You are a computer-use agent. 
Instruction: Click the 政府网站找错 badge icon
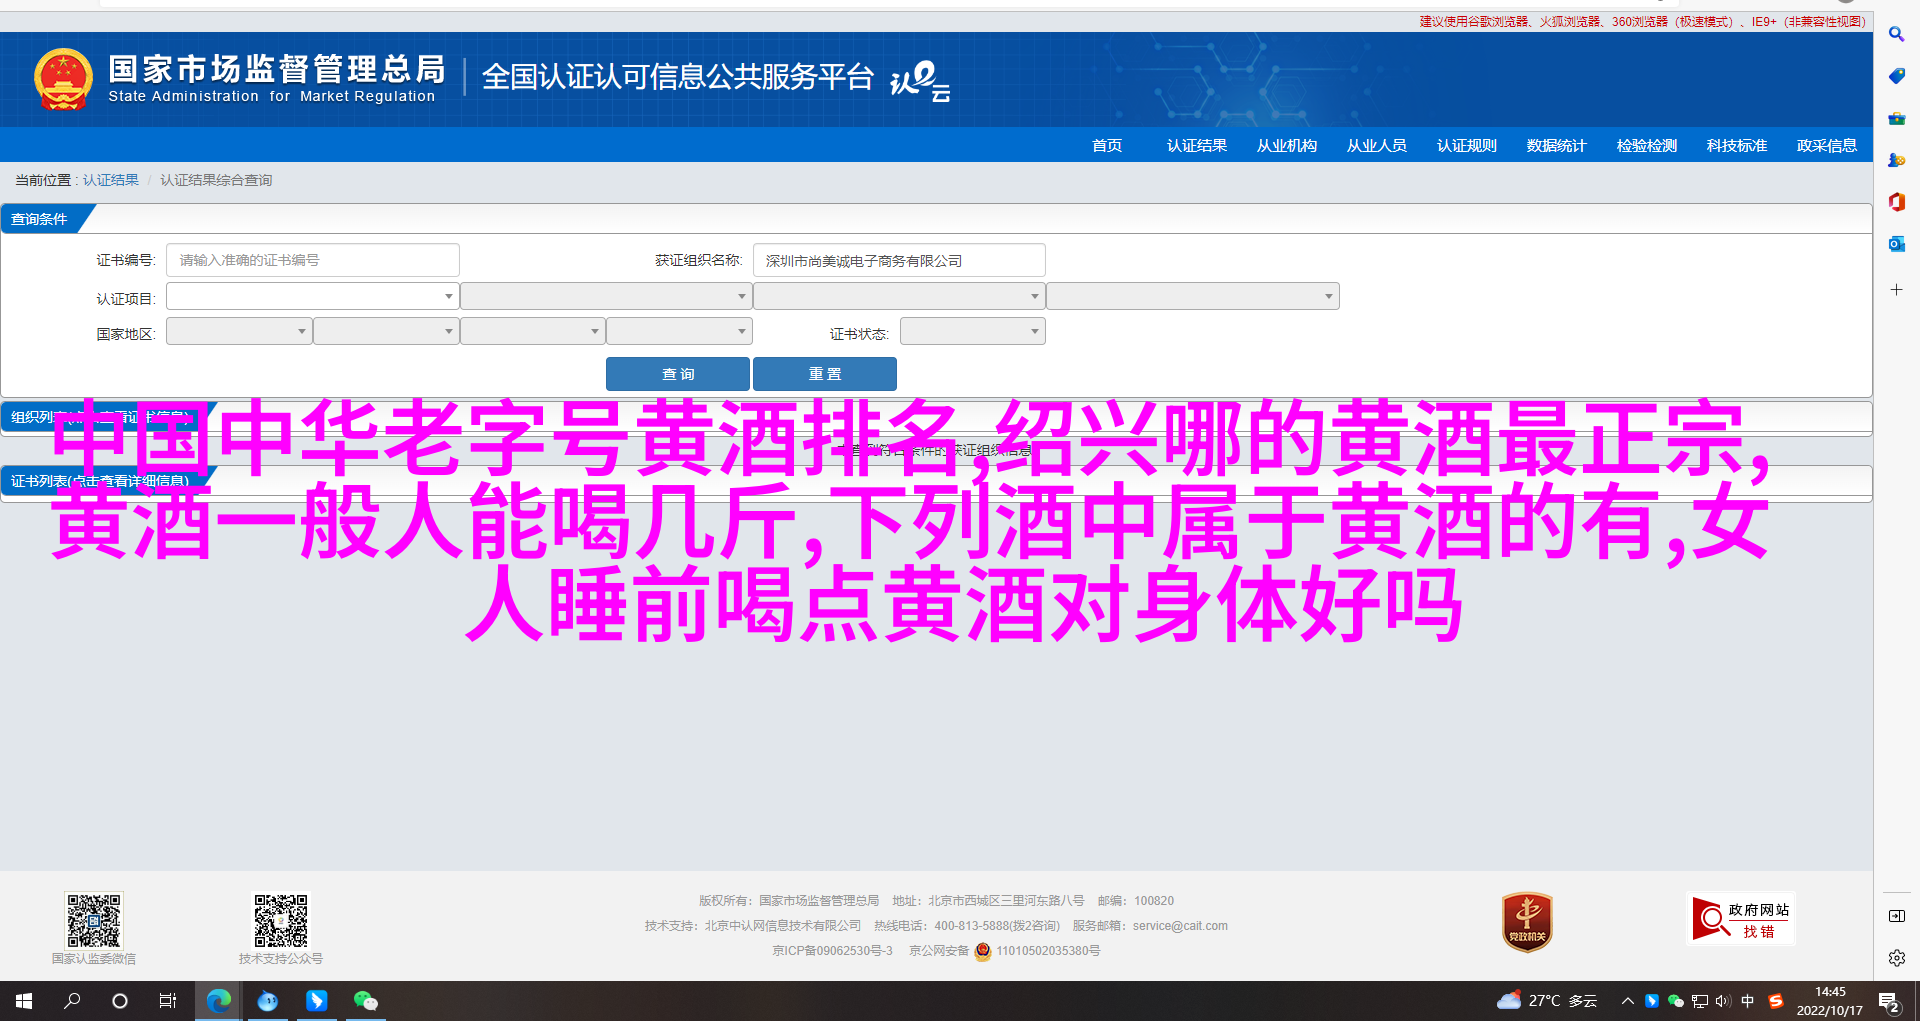(1740, 919)
